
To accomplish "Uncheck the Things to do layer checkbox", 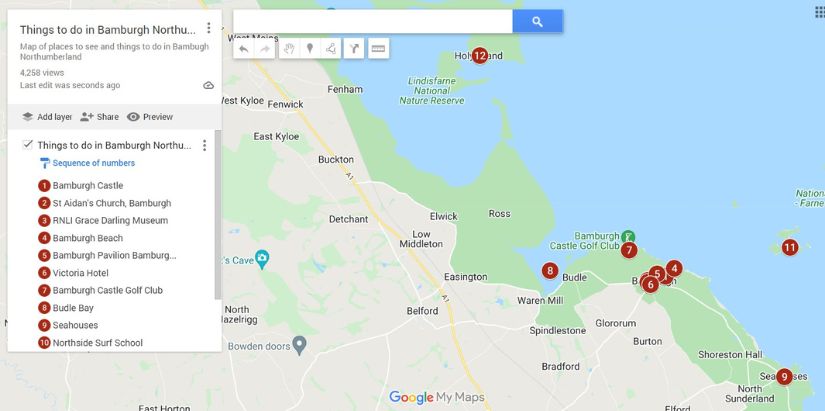I will pyautogui.click(x=28, y=145).
